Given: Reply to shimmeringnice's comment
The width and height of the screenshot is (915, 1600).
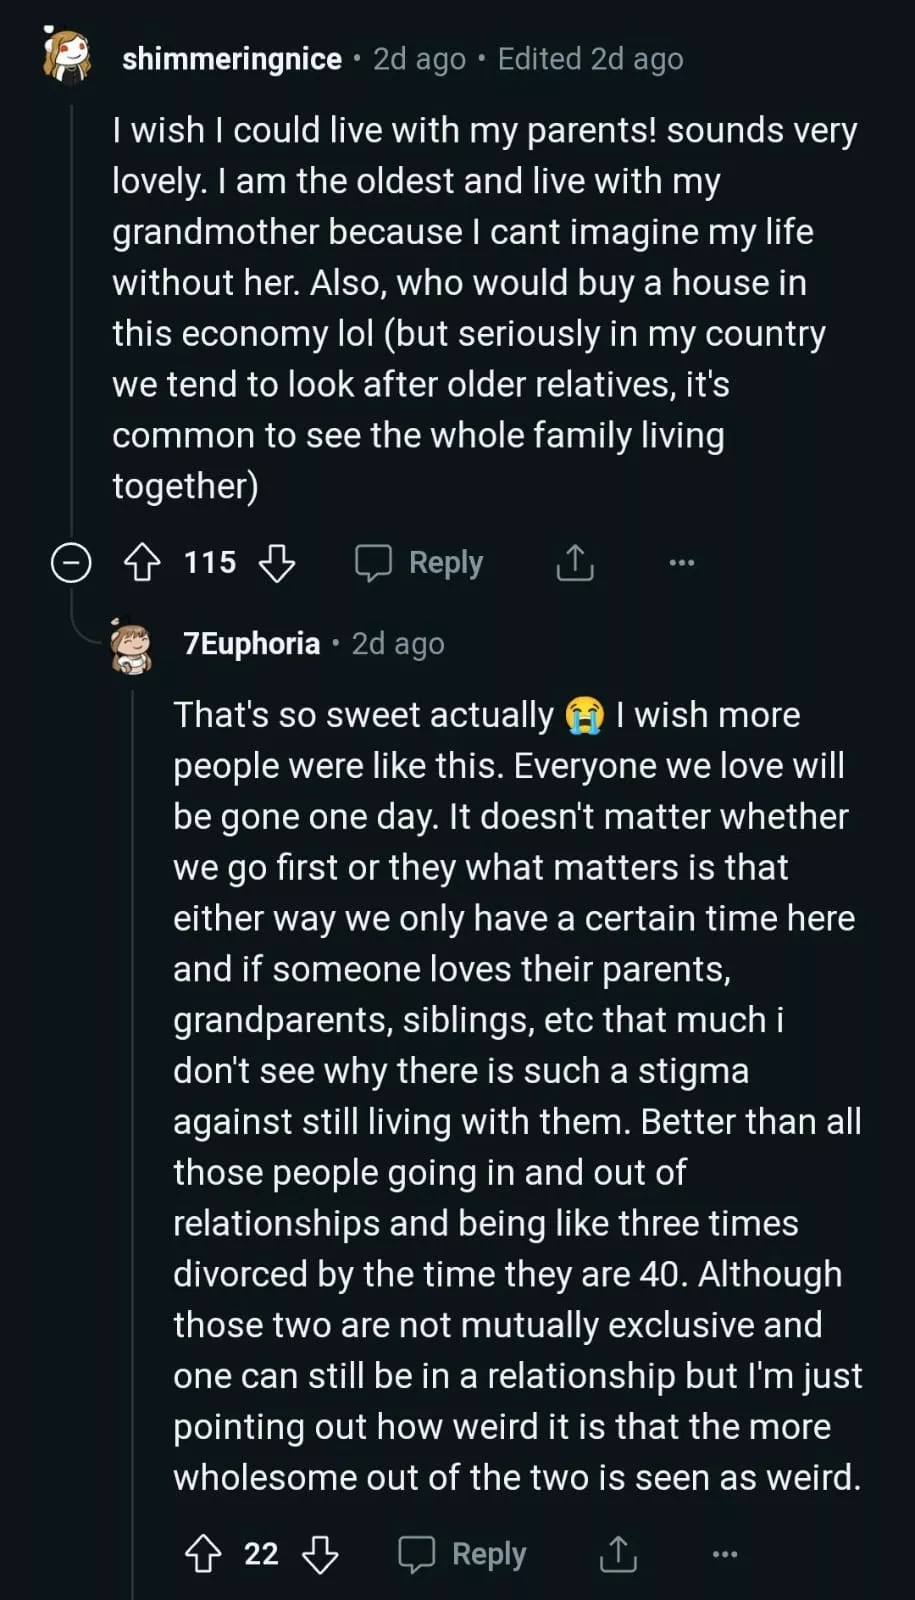Looking at the screenshot, I should pos(420,563).
